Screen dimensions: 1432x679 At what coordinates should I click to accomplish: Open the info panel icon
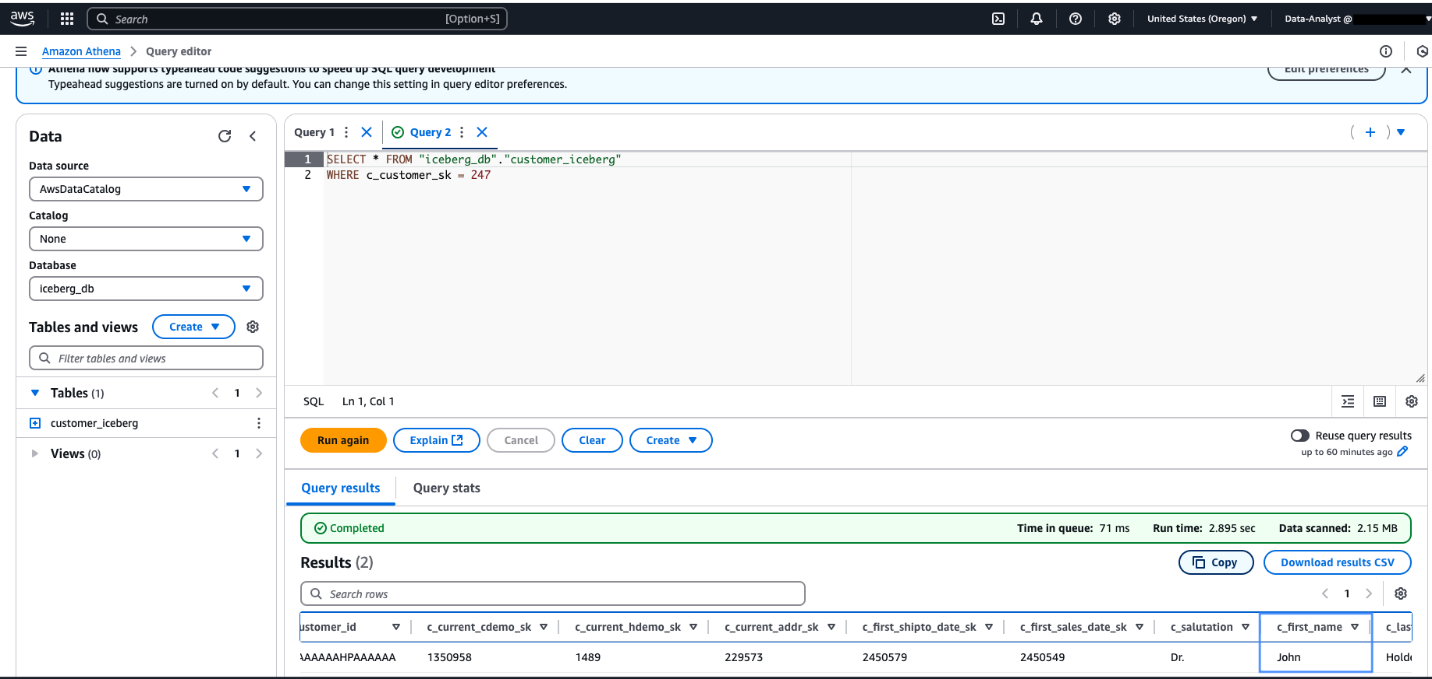coord(1386,51)
